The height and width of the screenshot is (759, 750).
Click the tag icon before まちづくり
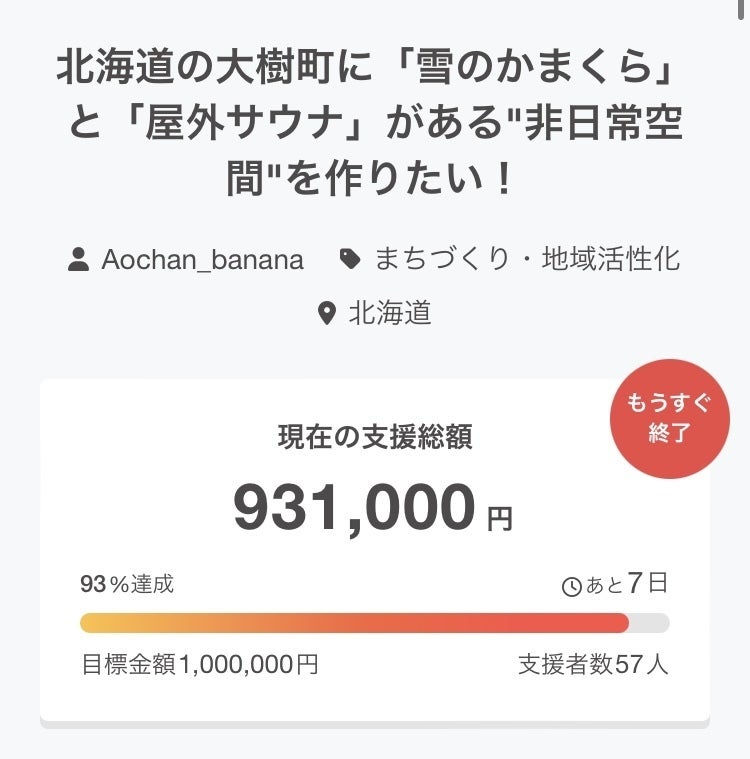click(x=349, y=260)
